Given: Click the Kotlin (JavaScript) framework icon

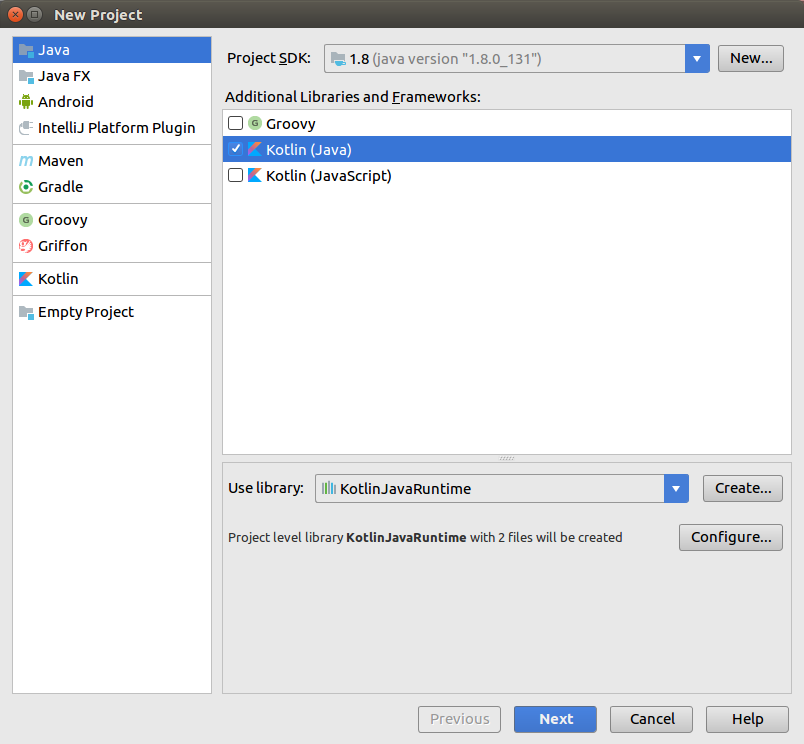Looking at the screenshot, I should pyautogui.click(x=255, y=175).
